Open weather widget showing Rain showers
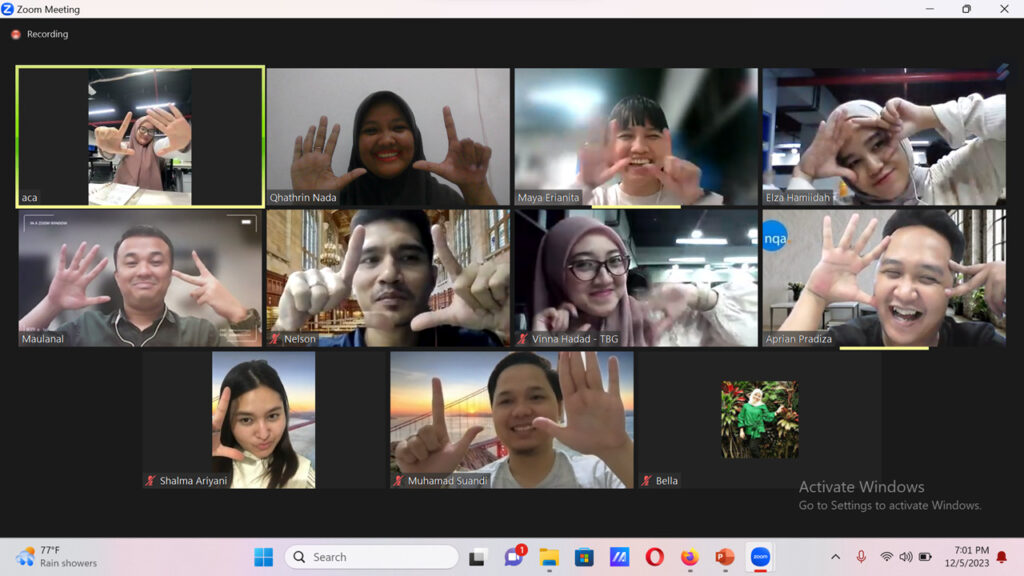Image resolution: width=1024 pixels, height=576 pixels. pyautogui.click(x=56, y=556)
